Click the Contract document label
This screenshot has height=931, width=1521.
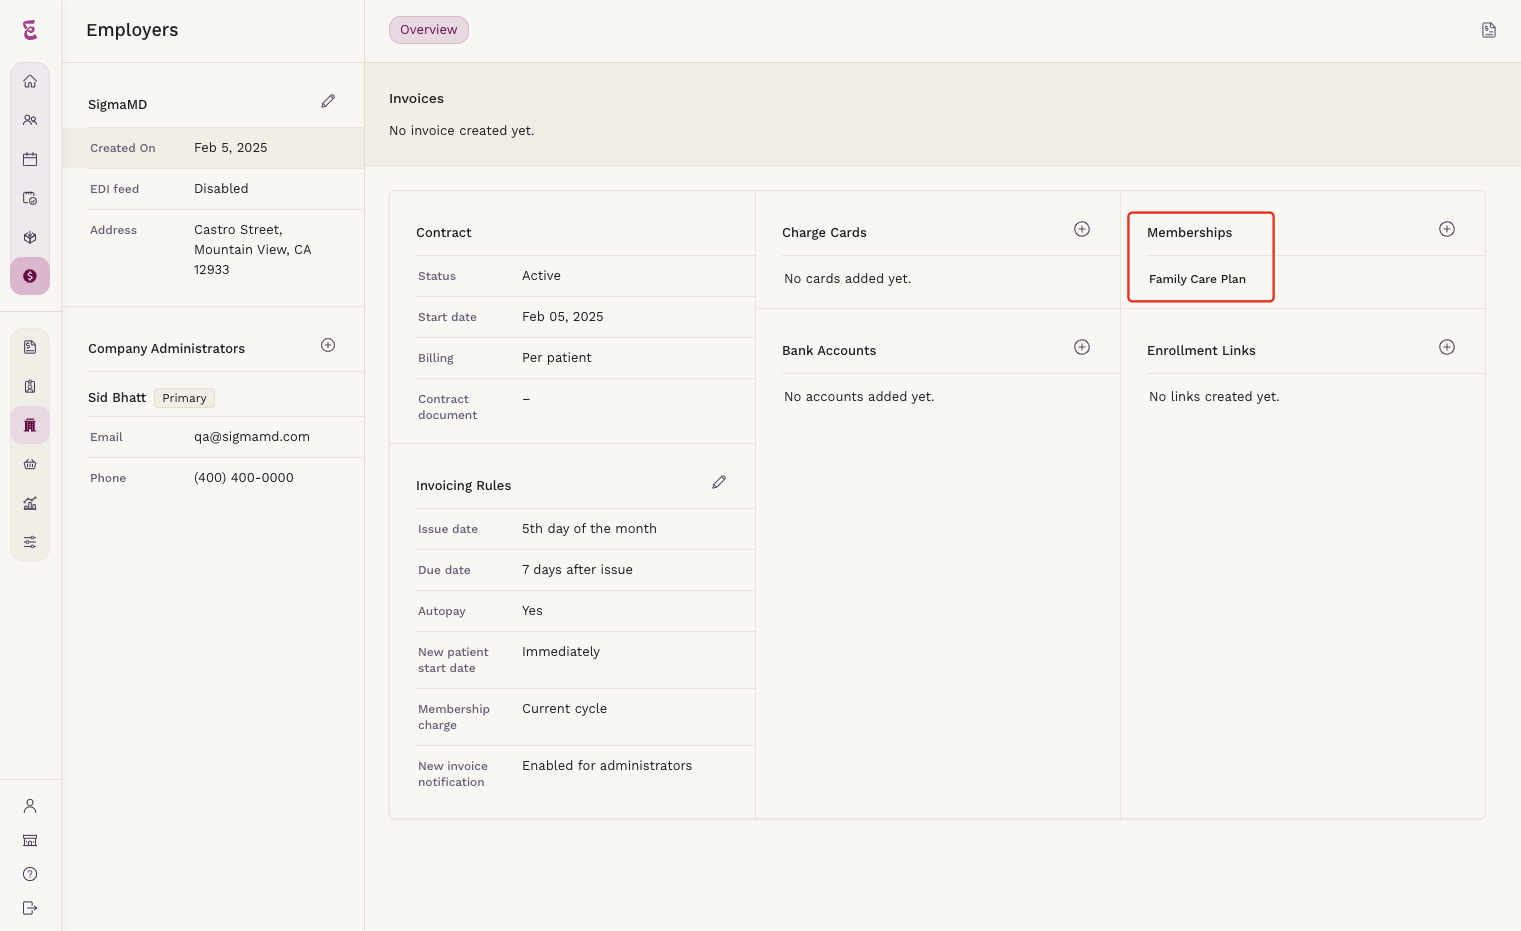tap(447, 407)
